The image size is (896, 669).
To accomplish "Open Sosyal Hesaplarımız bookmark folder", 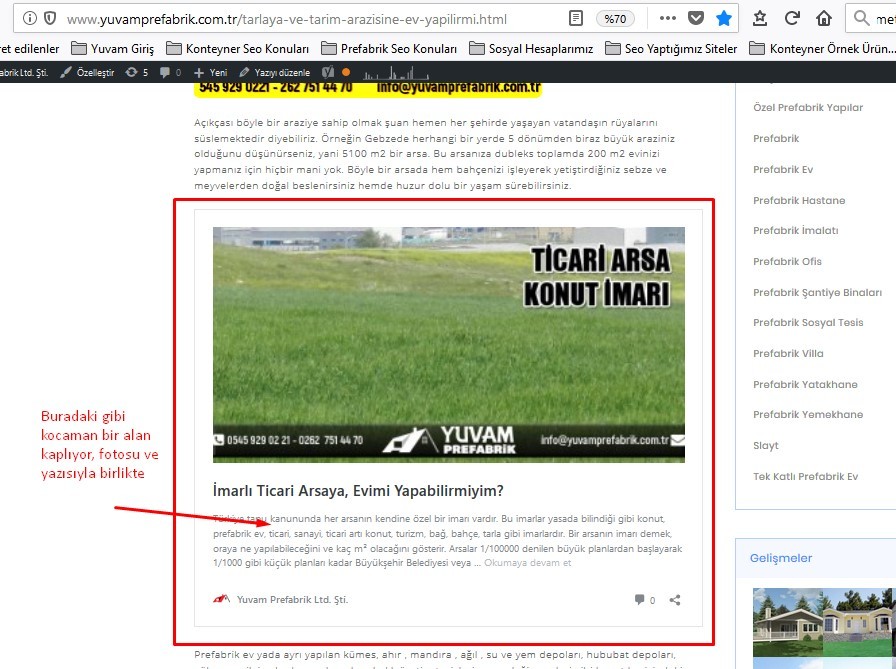I will pos(531,49).
